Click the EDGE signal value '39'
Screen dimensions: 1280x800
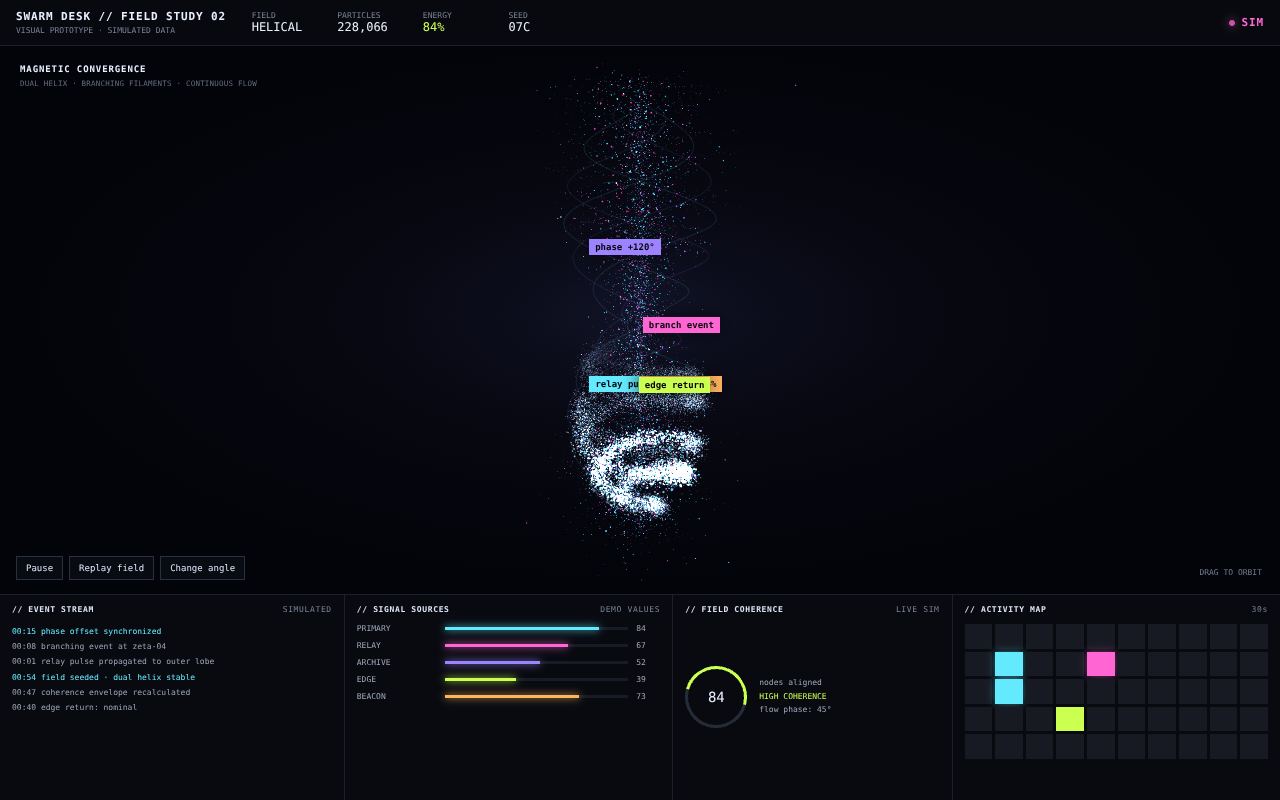641,679
